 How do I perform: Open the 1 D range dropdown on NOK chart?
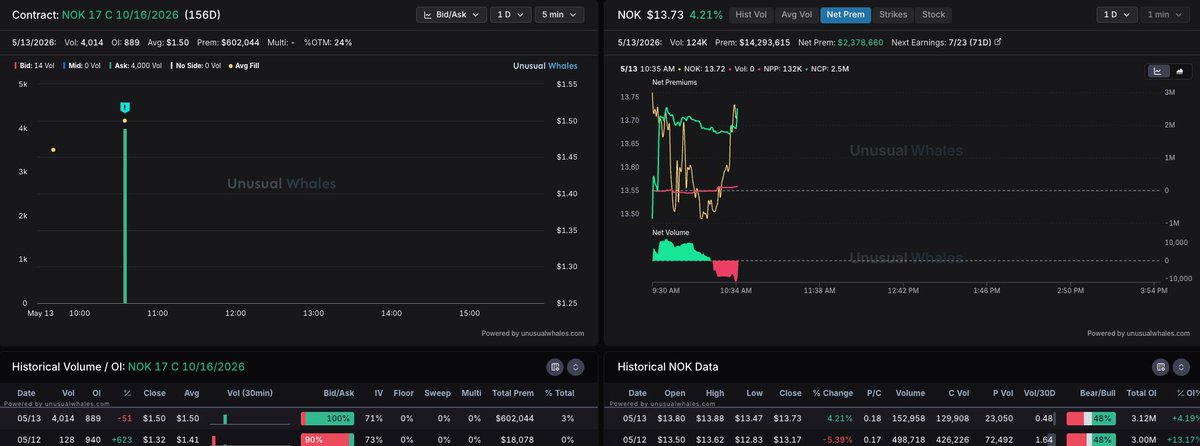1116,15
